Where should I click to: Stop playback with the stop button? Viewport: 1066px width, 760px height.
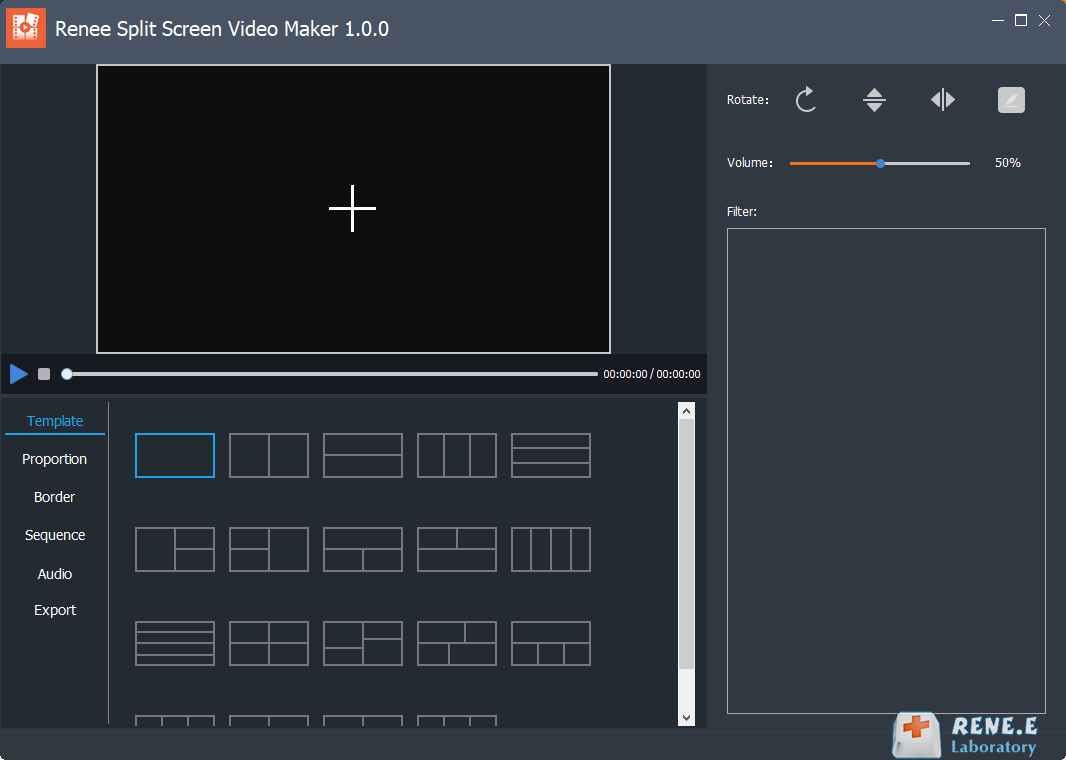(44, 374)
